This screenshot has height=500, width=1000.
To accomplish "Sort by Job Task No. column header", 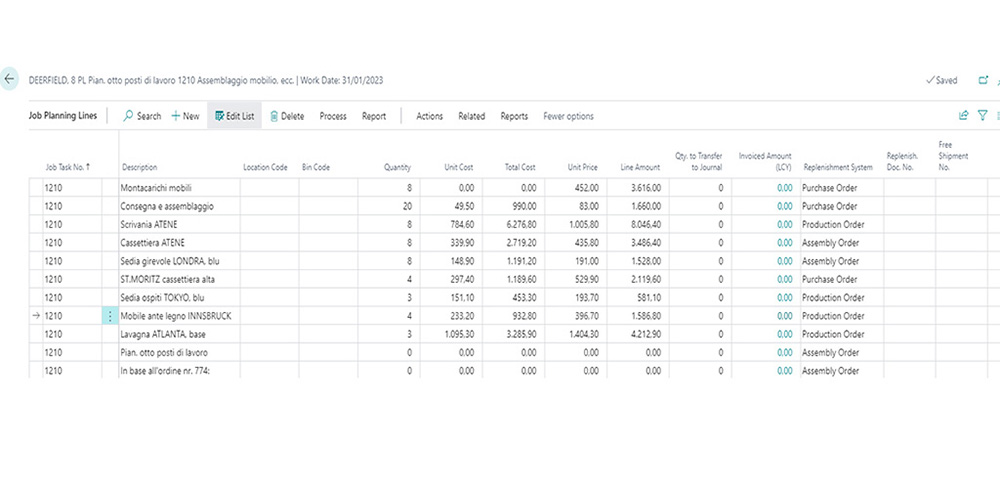I will coord(67,167).
